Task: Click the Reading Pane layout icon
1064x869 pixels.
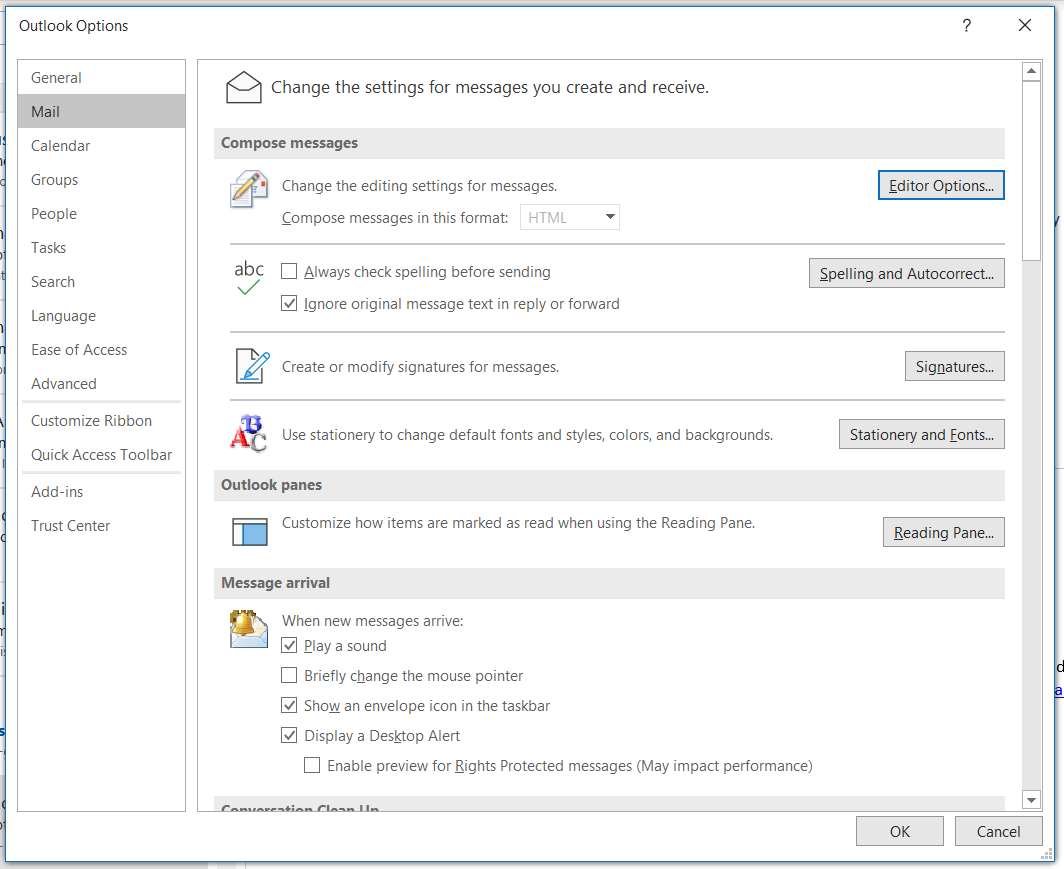Action: [x=250, y=532]
